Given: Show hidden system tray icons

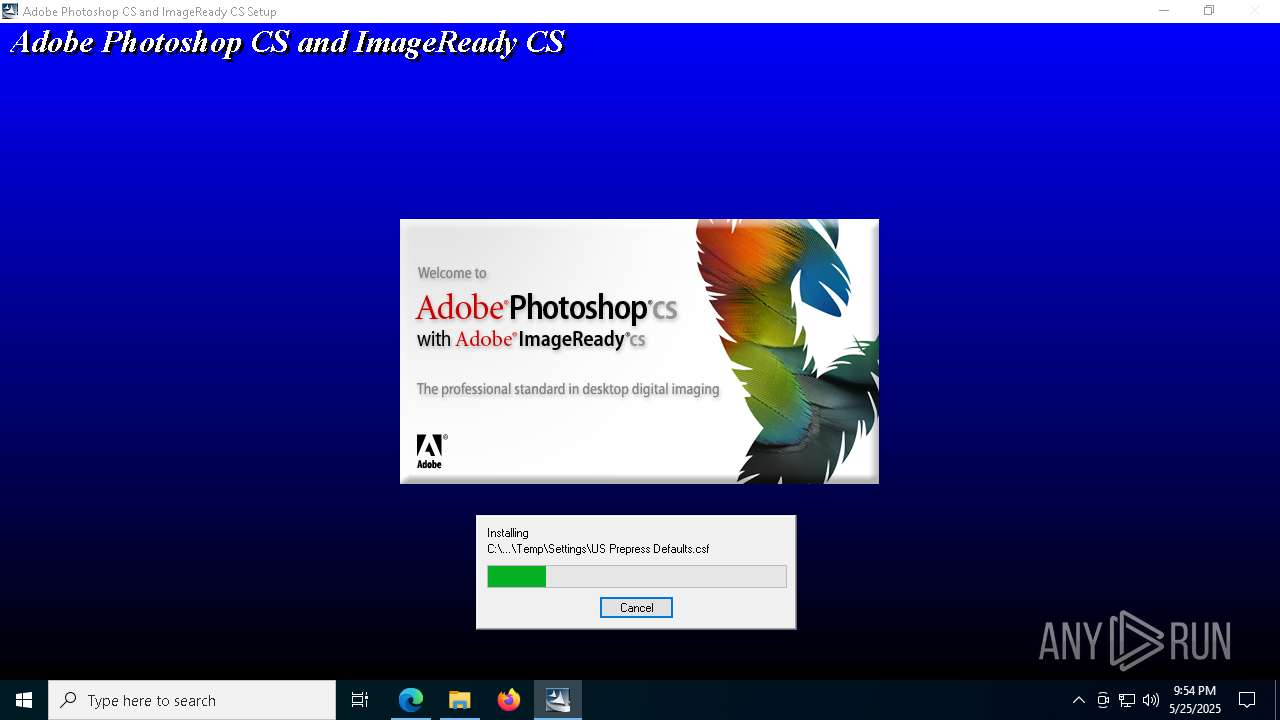Looking at the screenshot, I should pyautogui.click(x=1078, y=700).
